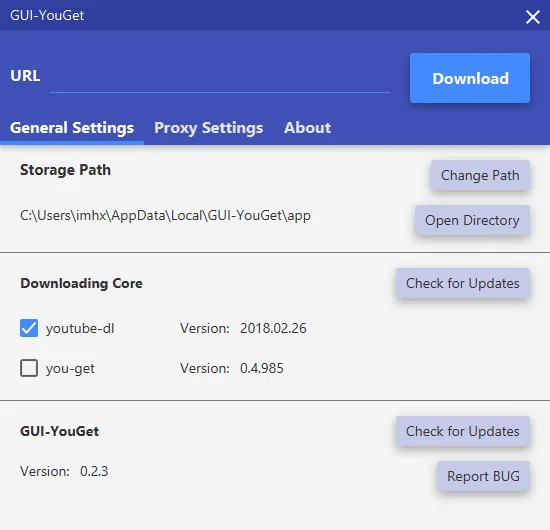Open the Proxy Settings tab

[208, 128]
